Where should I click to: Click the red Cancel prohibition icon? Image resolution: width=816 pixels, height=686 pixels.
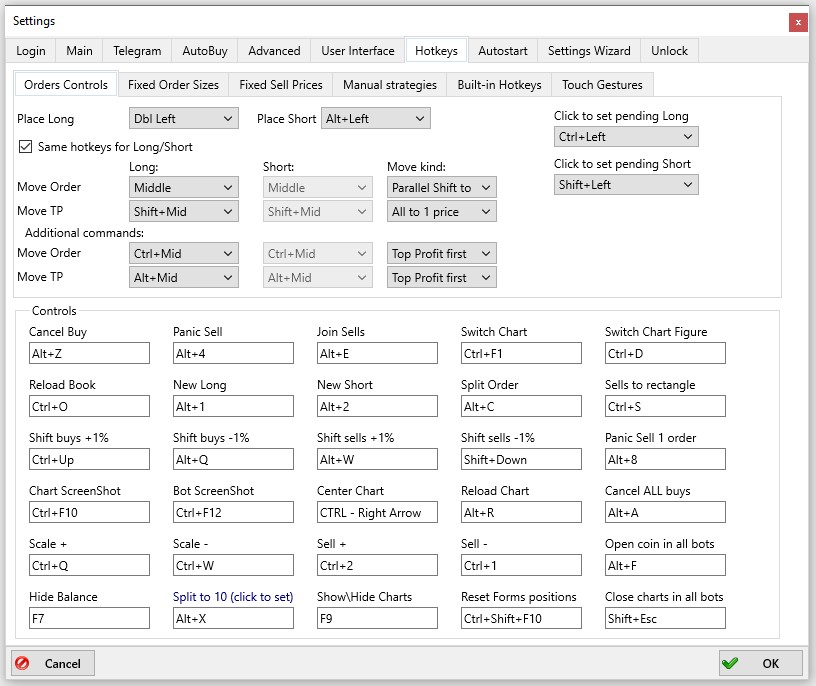pos(24,662)
